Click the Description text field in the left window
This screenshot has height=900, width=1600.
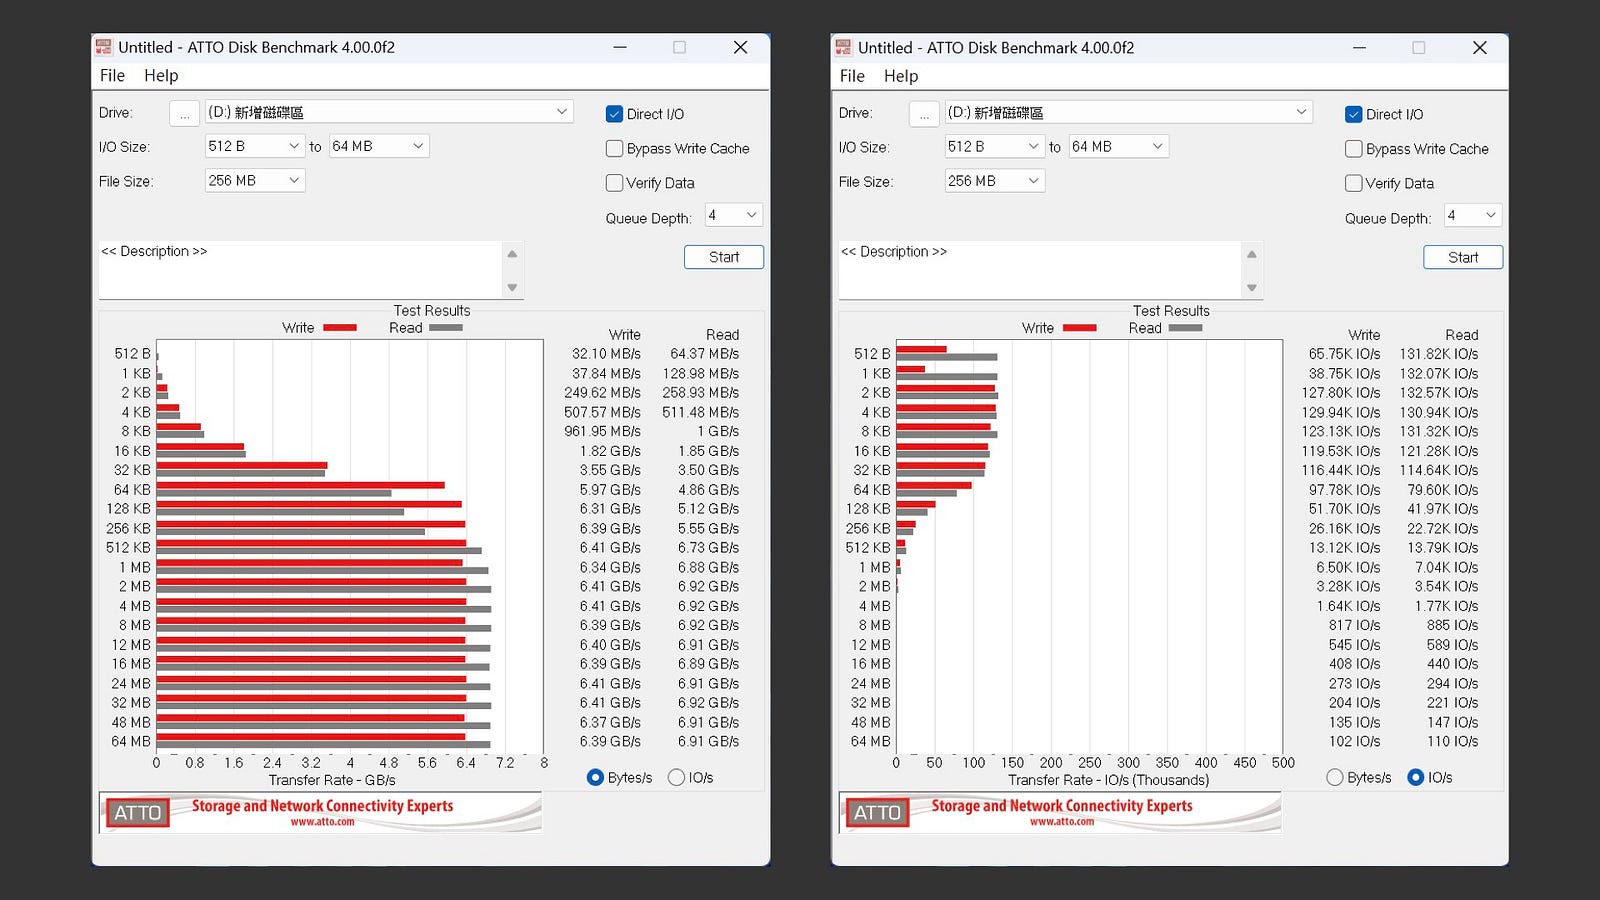[300, 268]
